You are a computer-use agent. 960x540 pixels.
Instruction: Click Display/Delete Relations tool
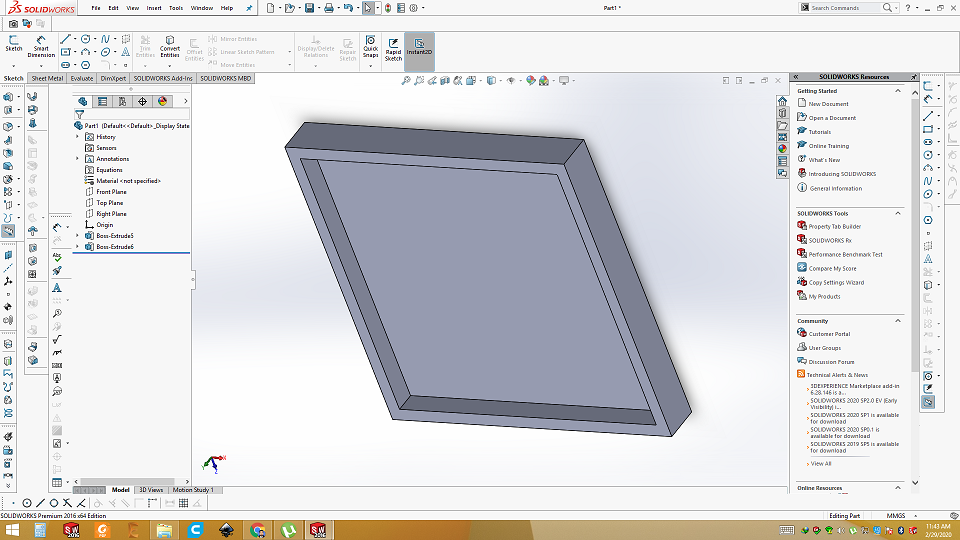[316, 47]
